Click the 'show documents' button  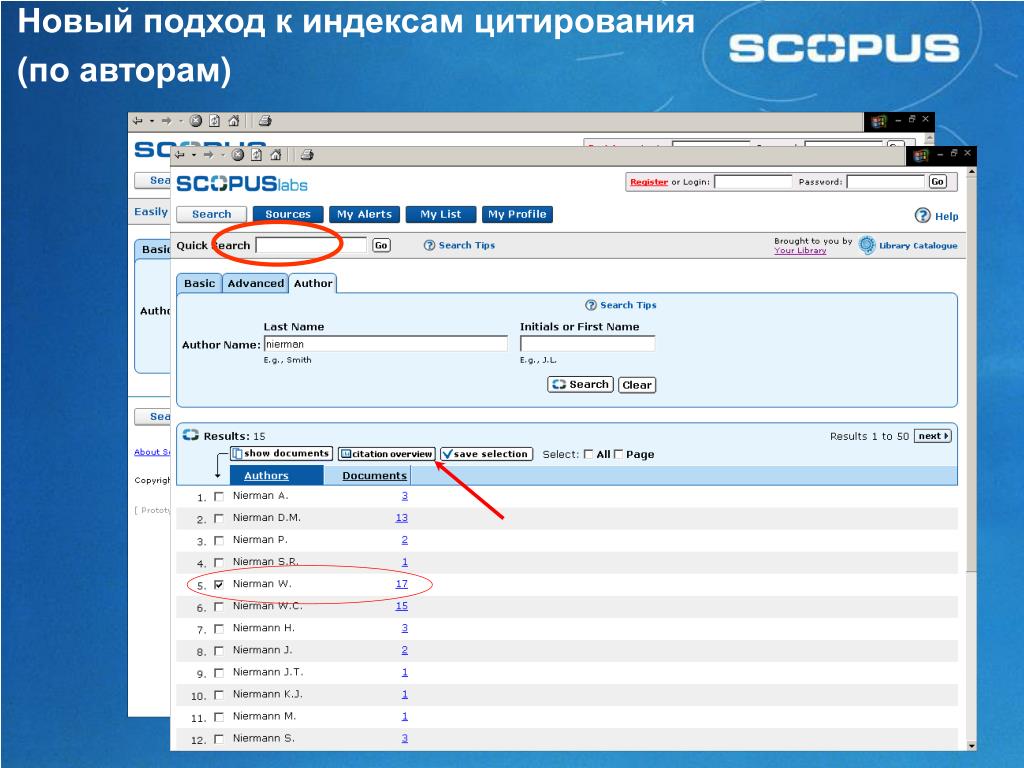pos(281,453)
